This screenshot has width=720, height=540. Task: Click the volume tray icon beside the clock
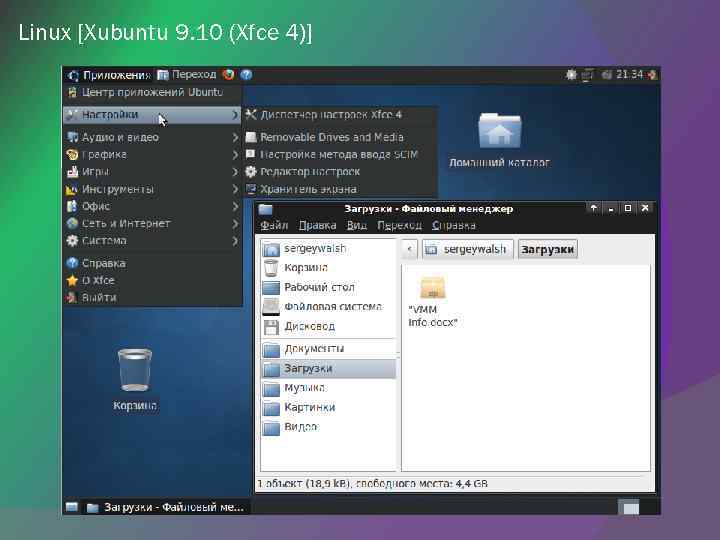(606, 74)
